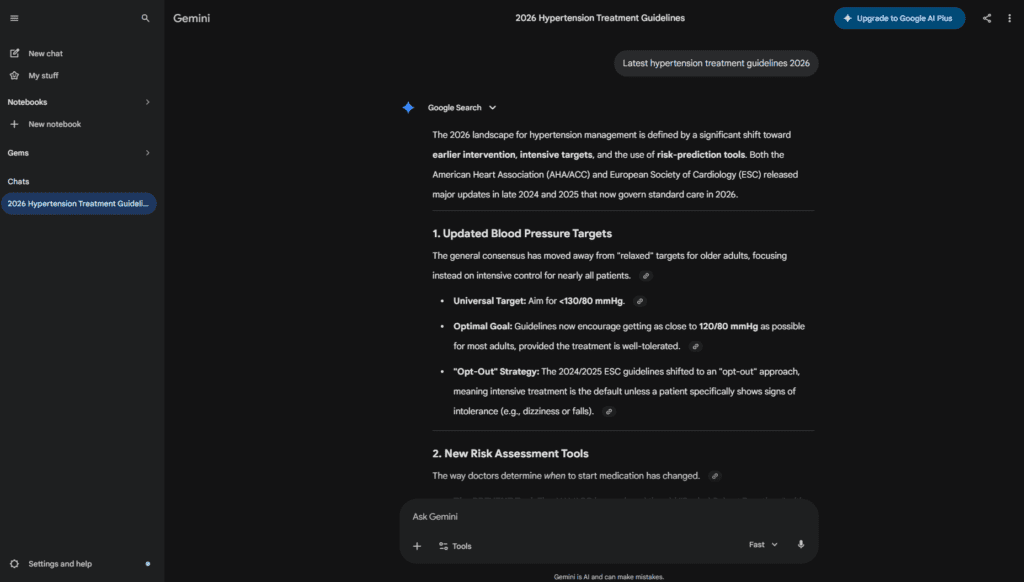Image resolution: width=1024 pixels, height=582 pixels.
Task: Click the New chat pencil icon
Action: [14, 54]
